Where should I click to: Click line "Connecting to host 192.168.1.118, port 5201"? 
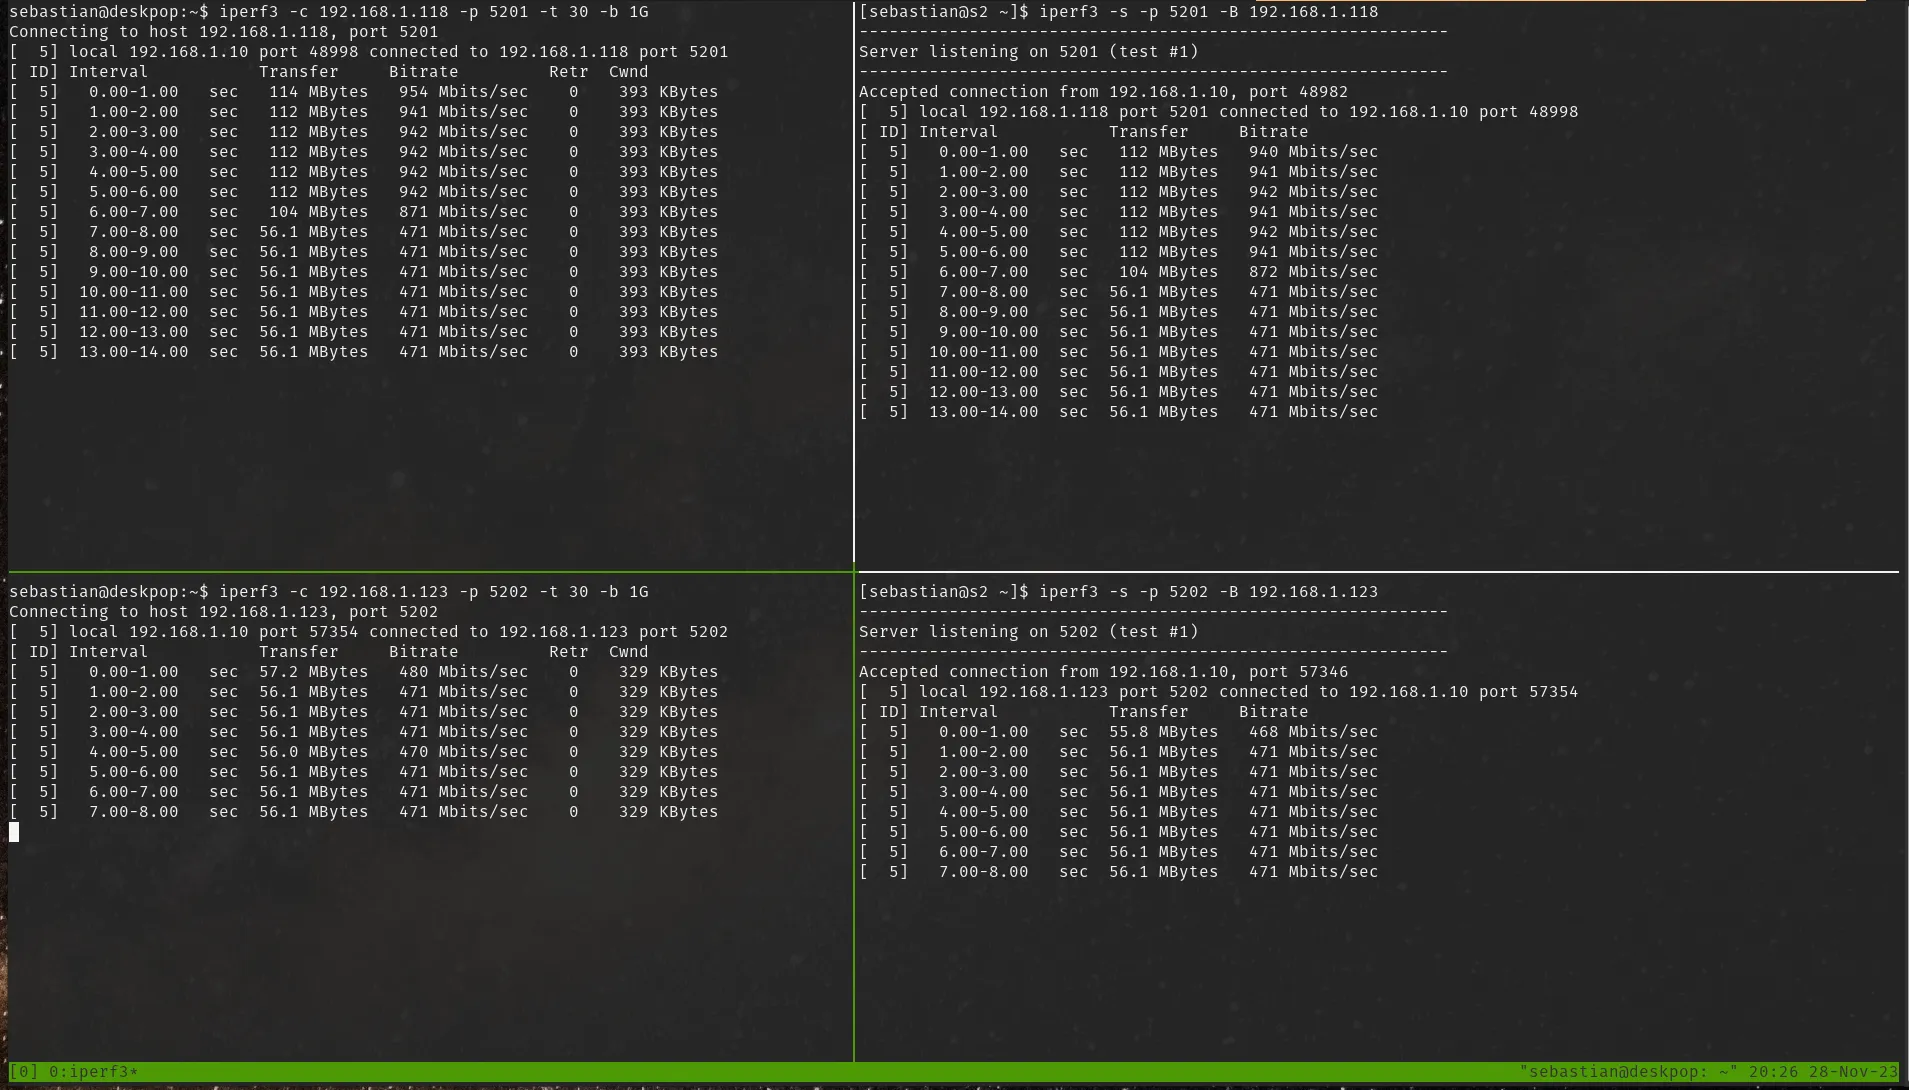224,32
